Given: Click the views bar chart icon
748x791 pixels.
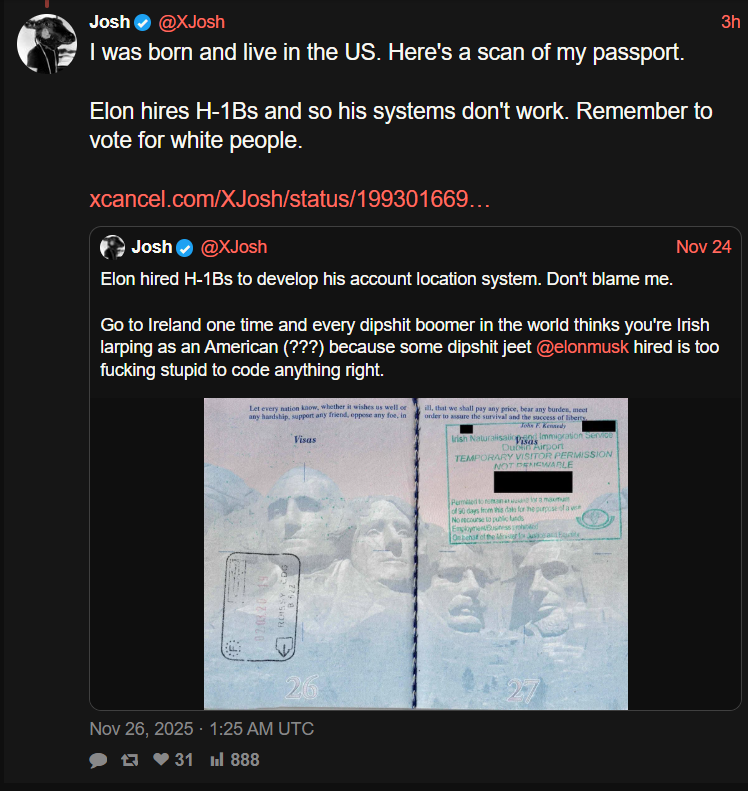Looking at the screenshot, I should click(217, 759).
